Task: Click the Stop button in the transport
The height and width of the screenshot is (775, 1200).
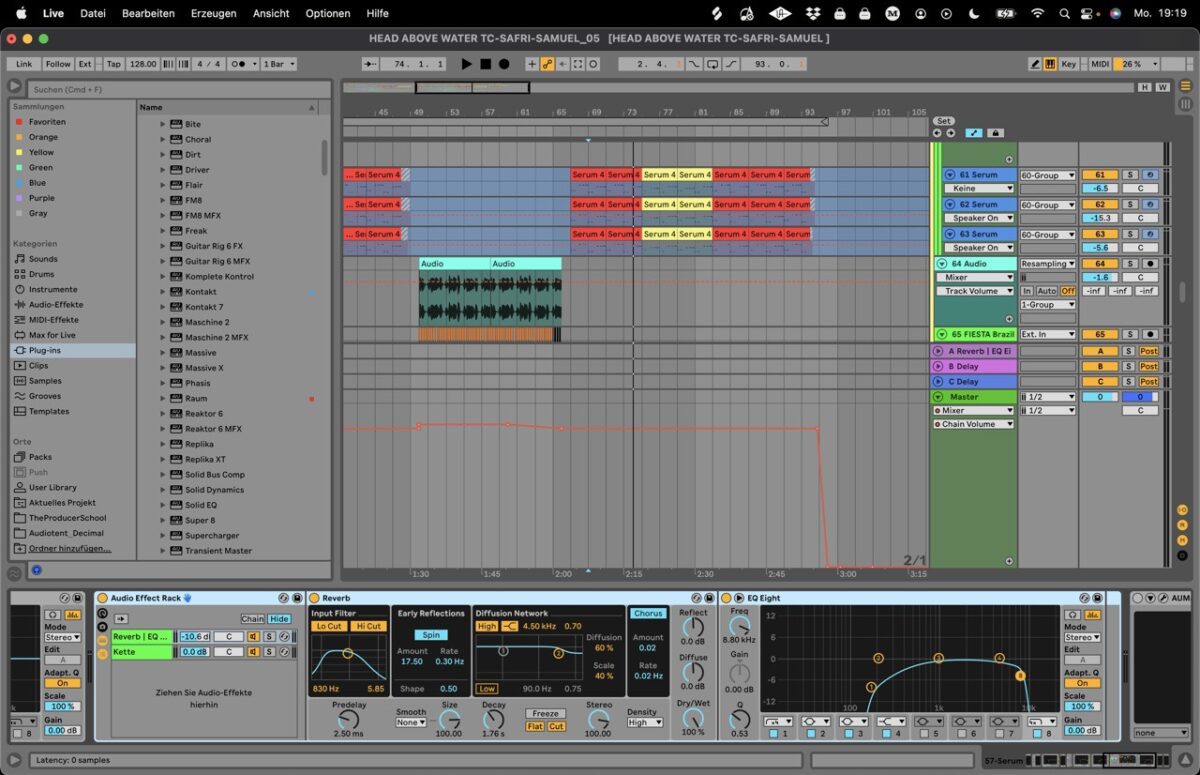Action: pyautogui.click(x=485, y=64)
